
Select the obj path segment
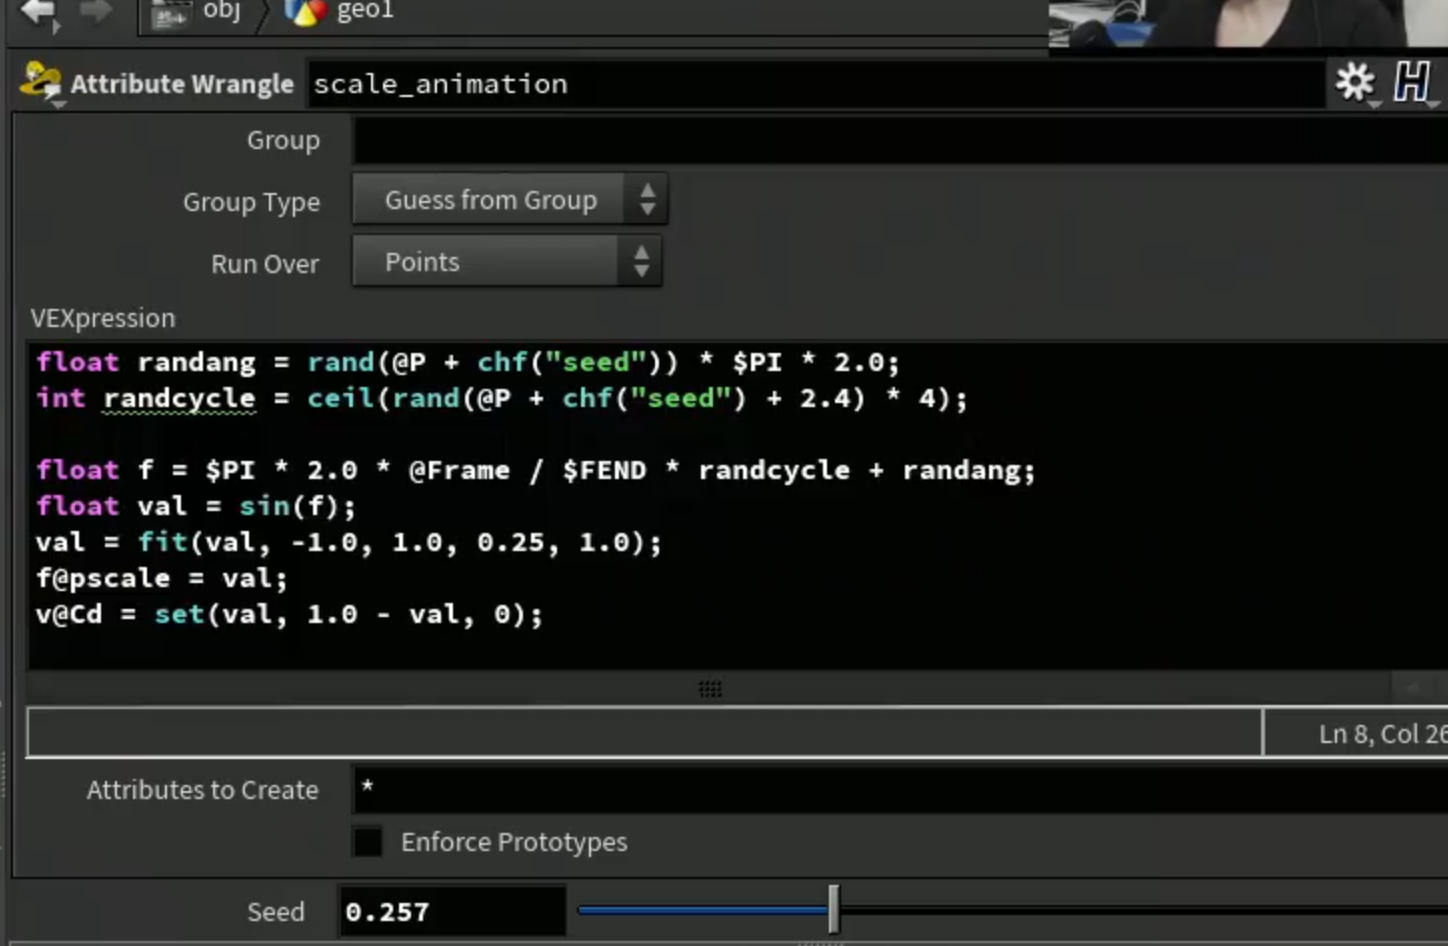222,11
